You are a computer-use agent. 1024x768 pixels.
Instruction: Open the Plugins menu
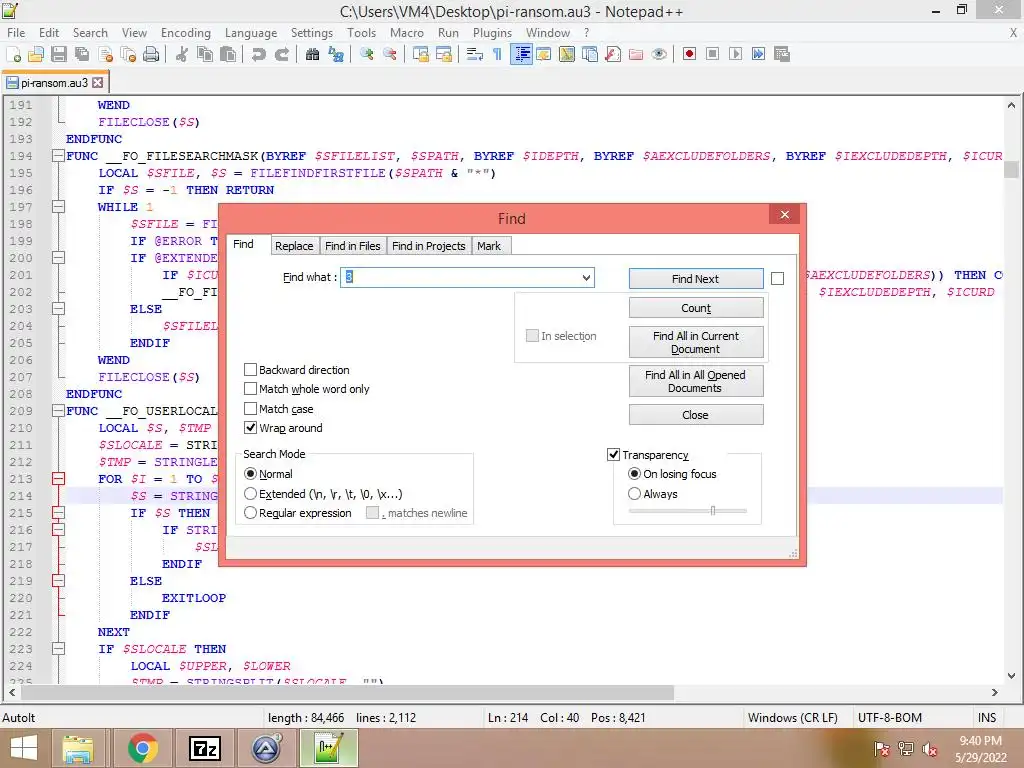[x=492, y=33]
